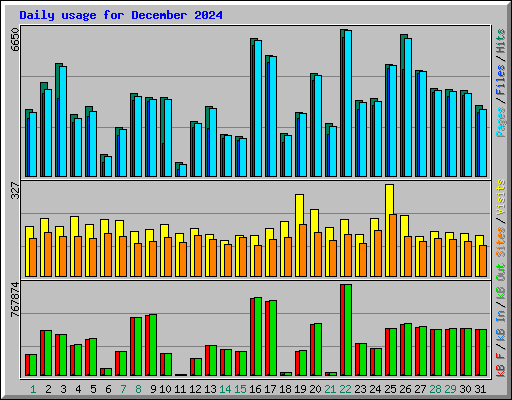Click green day label 8
Screen dimensions: 512x400
click(138, 389)
